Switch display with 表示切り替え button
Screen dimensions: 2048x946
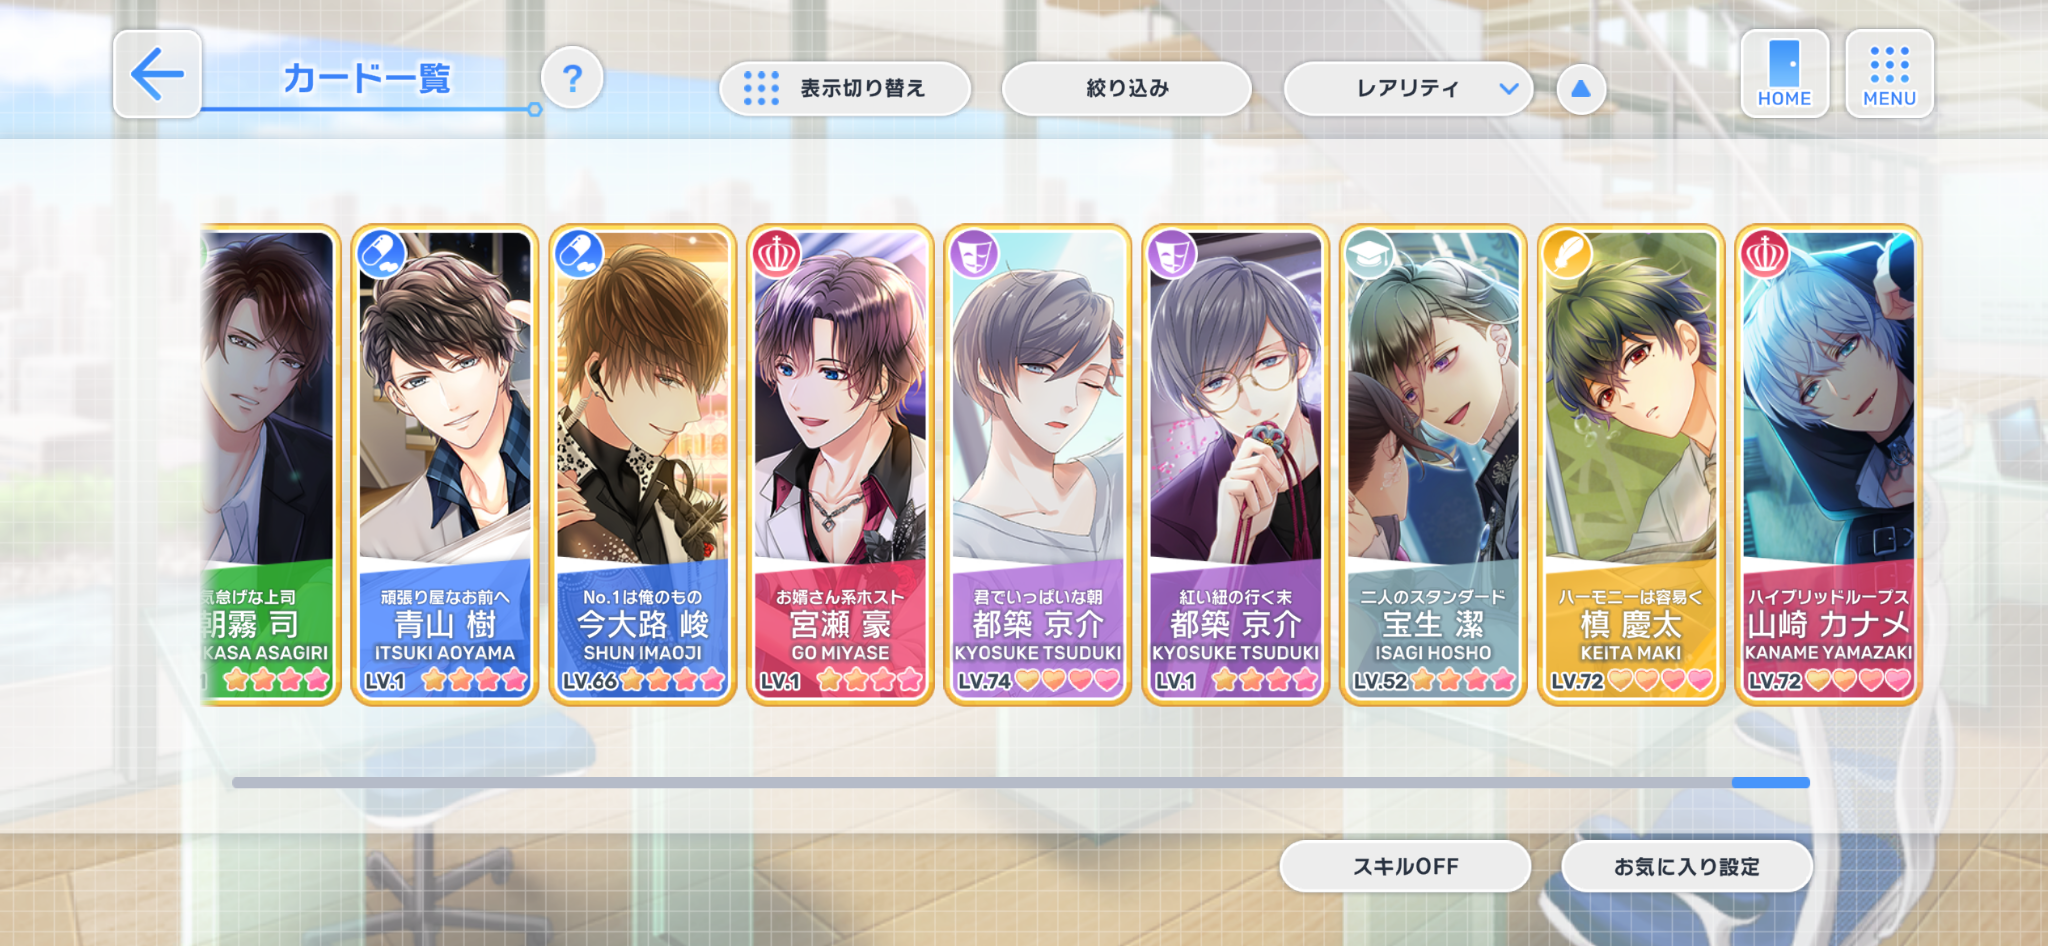pos(845,89)
